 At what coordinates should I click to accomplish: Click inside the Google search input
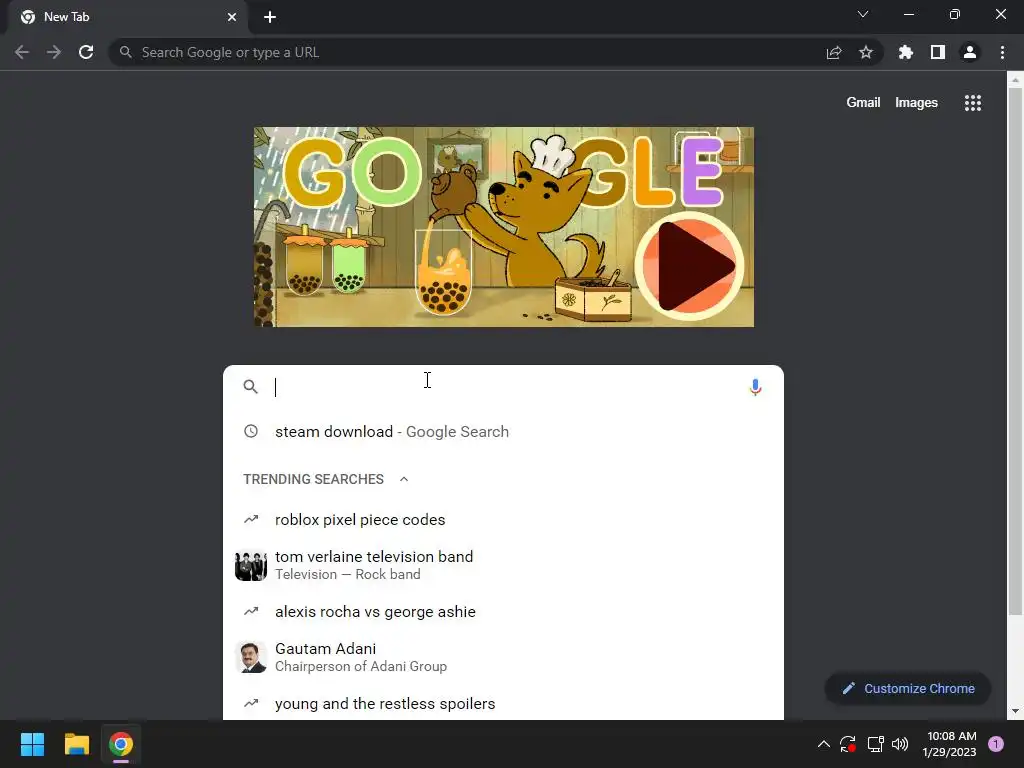click(x=506, y=387)
